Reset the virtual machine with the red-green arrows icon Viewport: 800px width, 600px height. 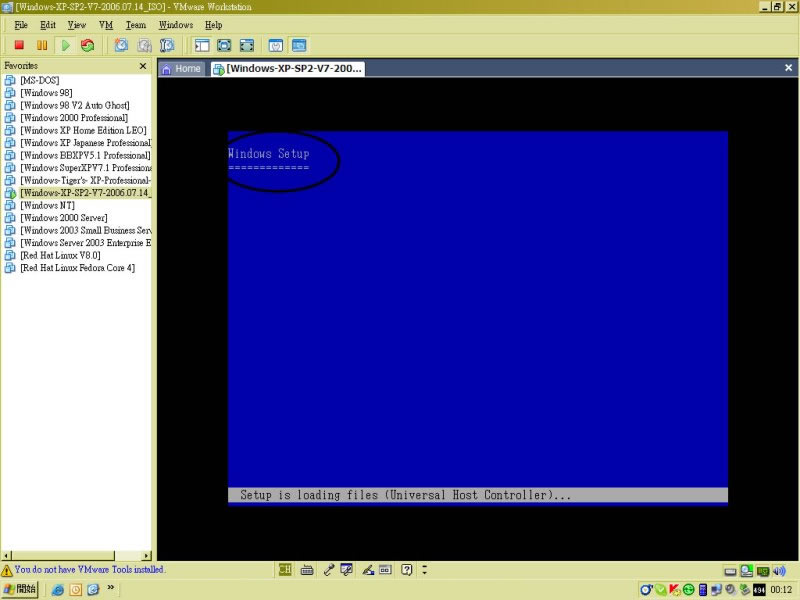pyautogui.click(x=88, y=45)
